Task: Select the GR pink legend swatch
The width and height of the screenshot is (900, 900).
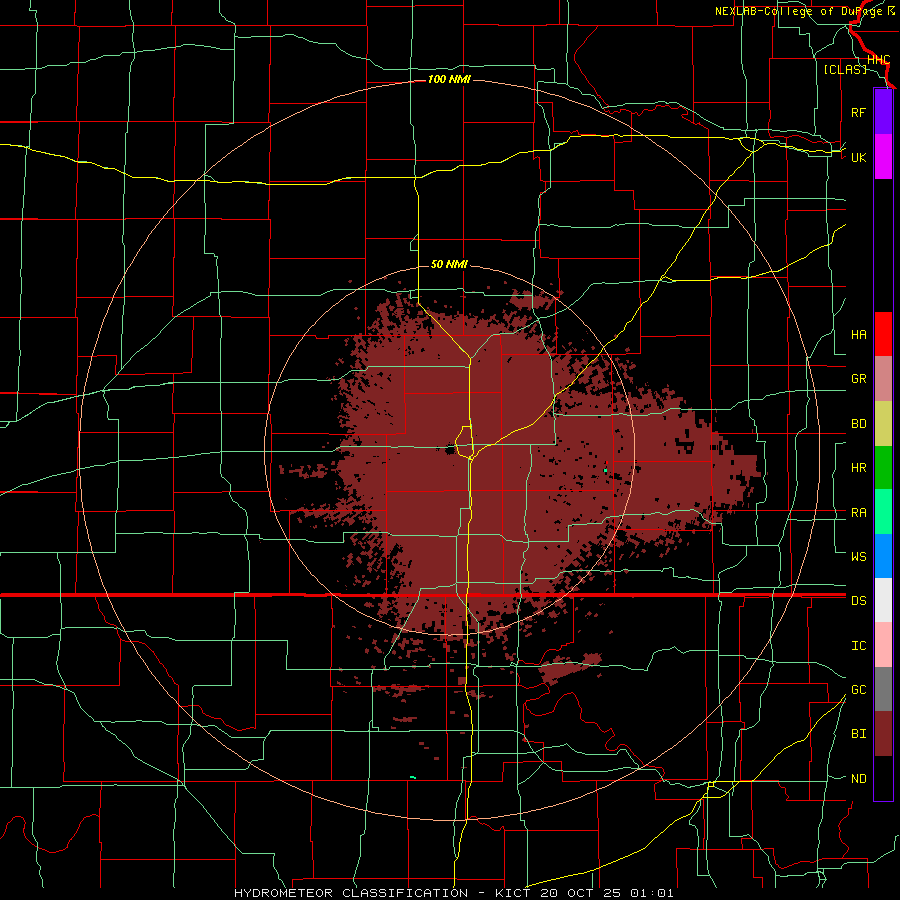Action: click(883, 378)
